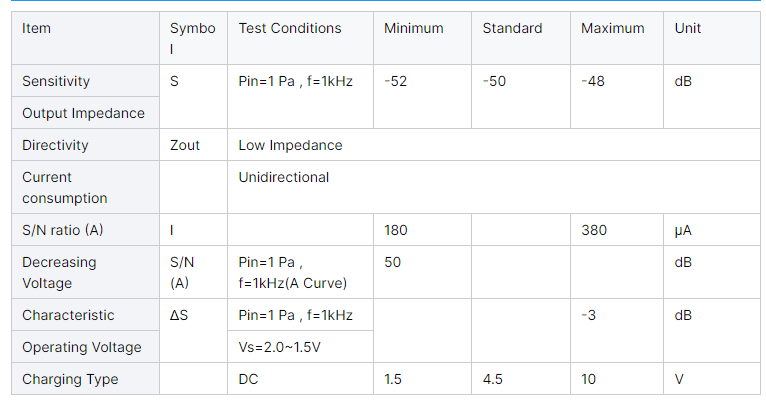Viewport: 766px width, 405px height.
Task: Select the ΔS symbol cell
Action: (x=179, y=315)
